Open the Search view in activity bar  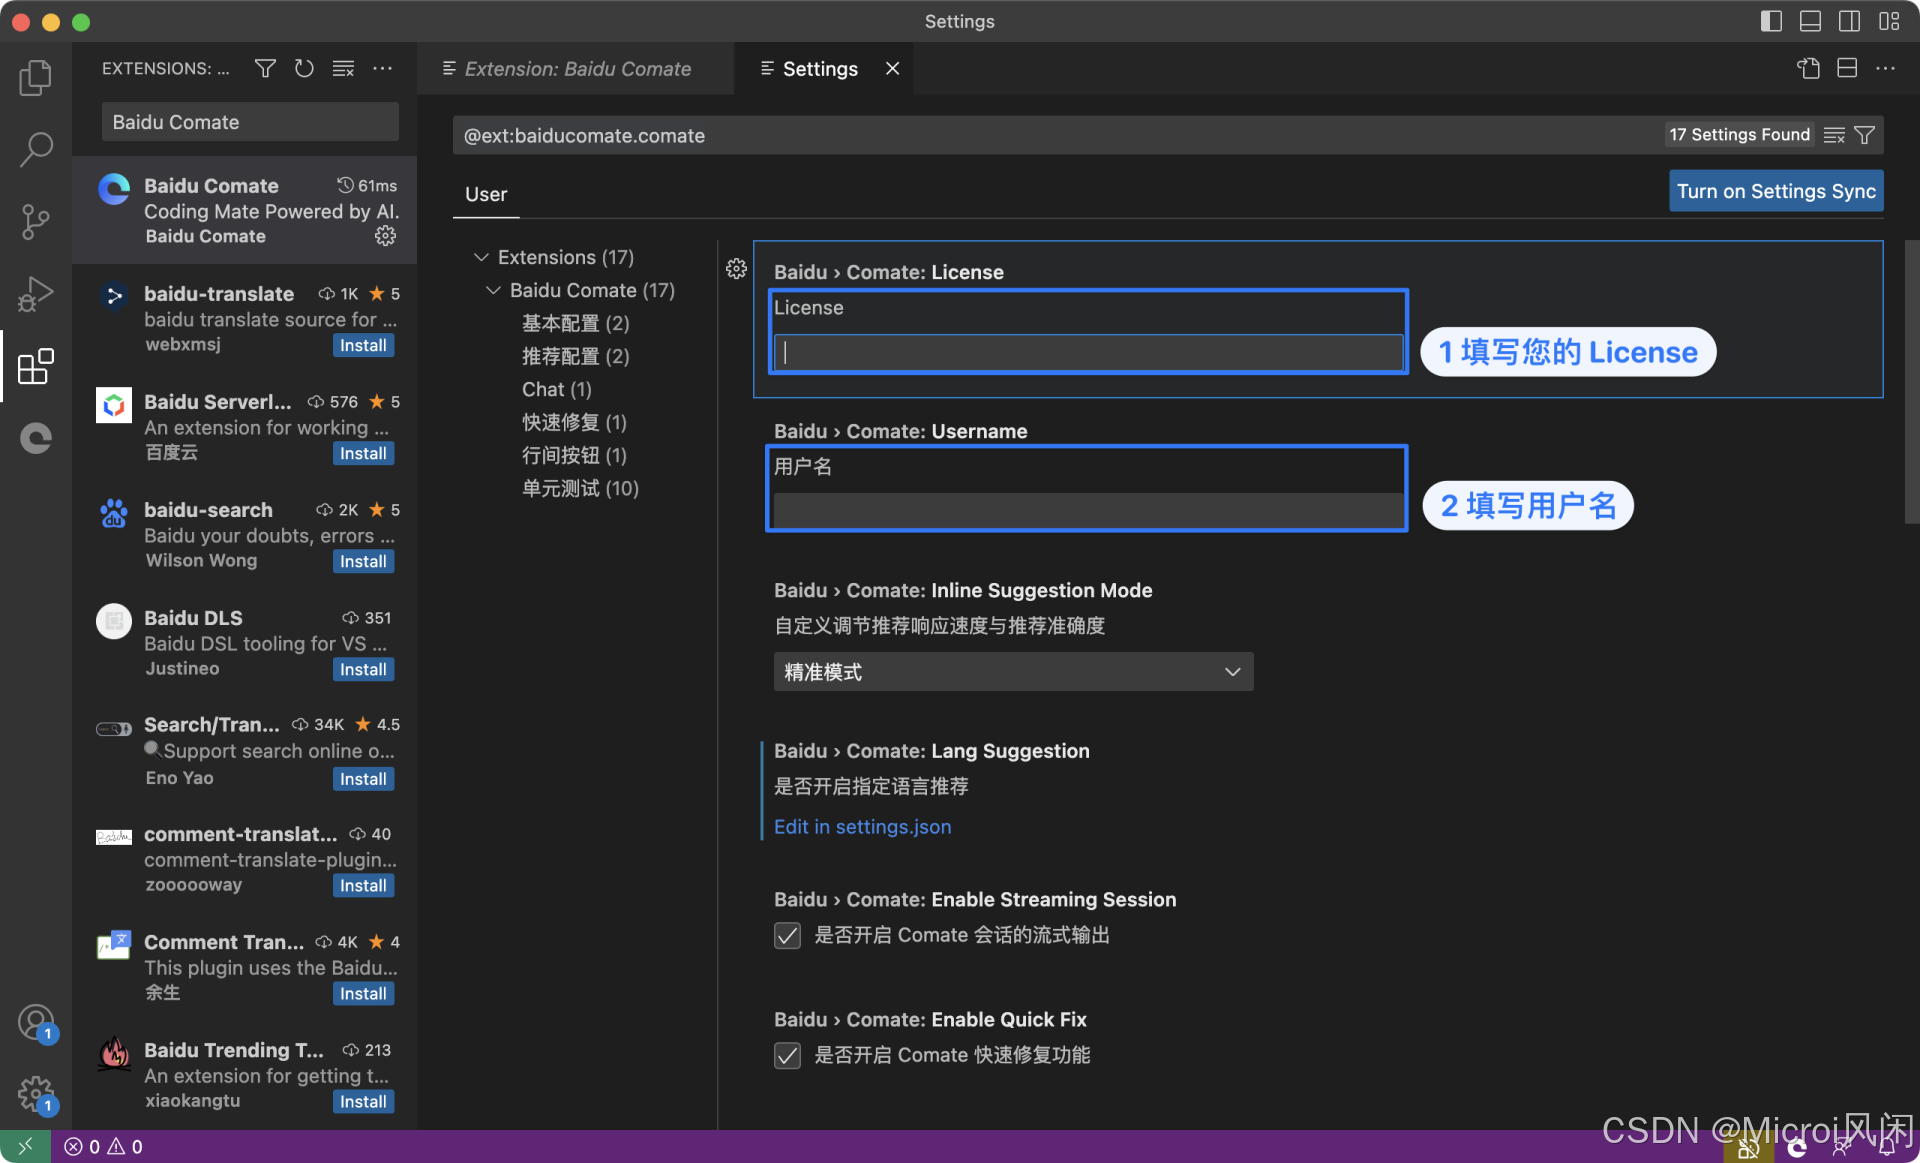36,150
